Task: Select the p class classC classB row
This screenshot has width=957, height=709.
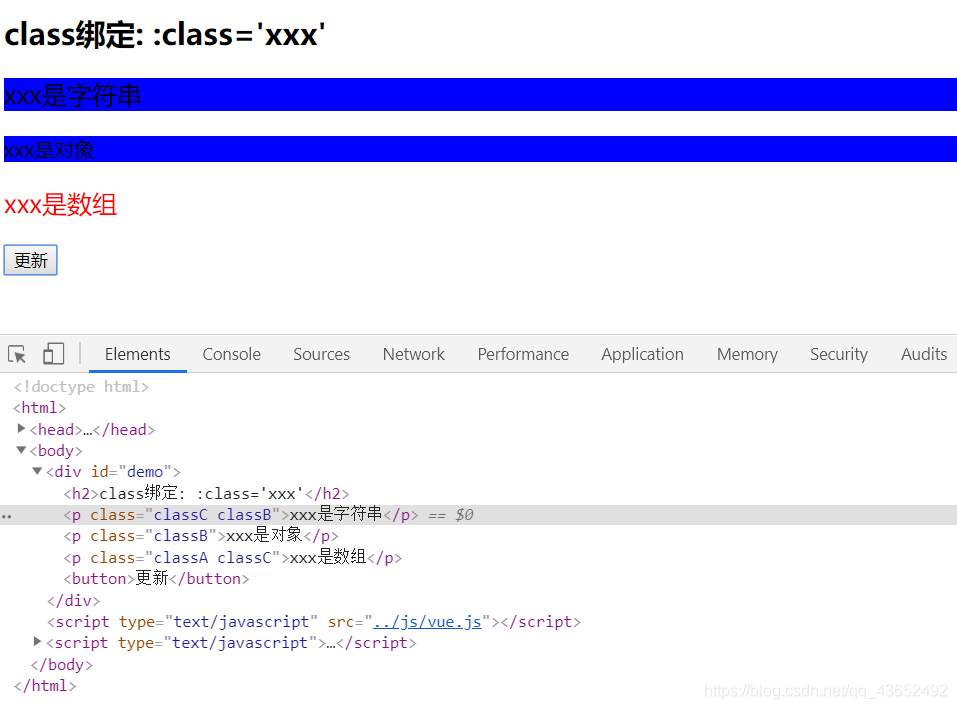Action: point(478,515)
